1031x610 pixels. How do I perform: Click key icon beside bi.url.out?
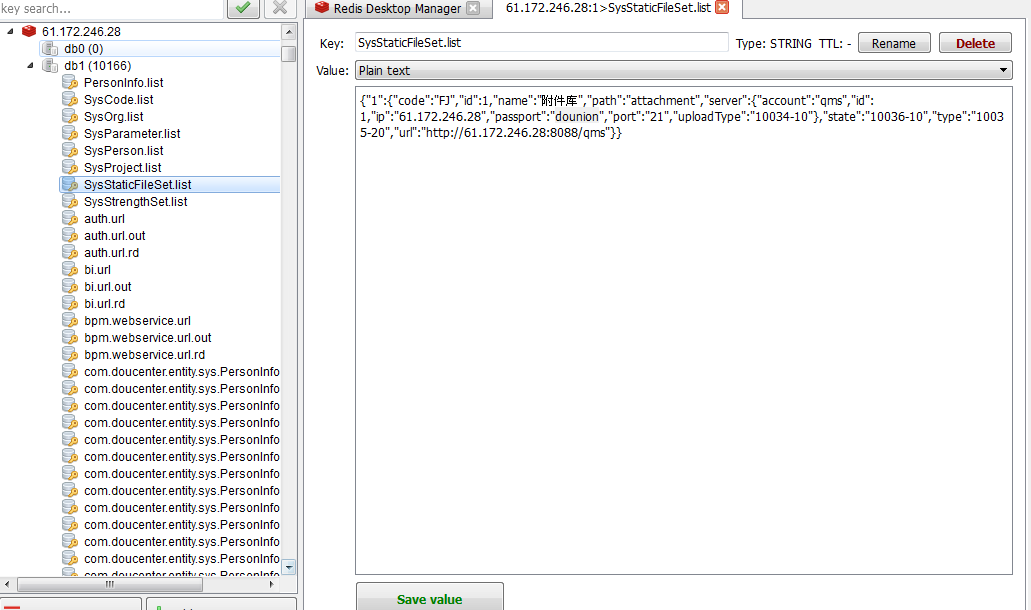coord(70,287)
